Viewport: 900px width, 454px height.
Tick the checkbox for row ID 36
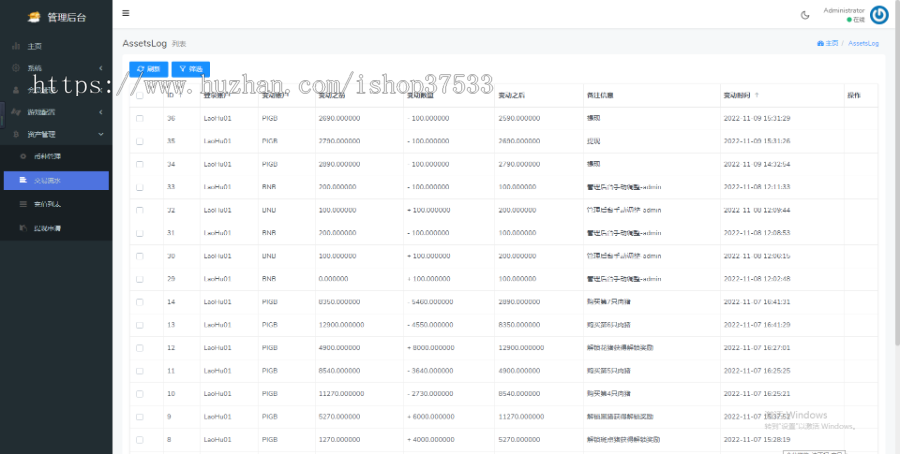coord(139,118)
